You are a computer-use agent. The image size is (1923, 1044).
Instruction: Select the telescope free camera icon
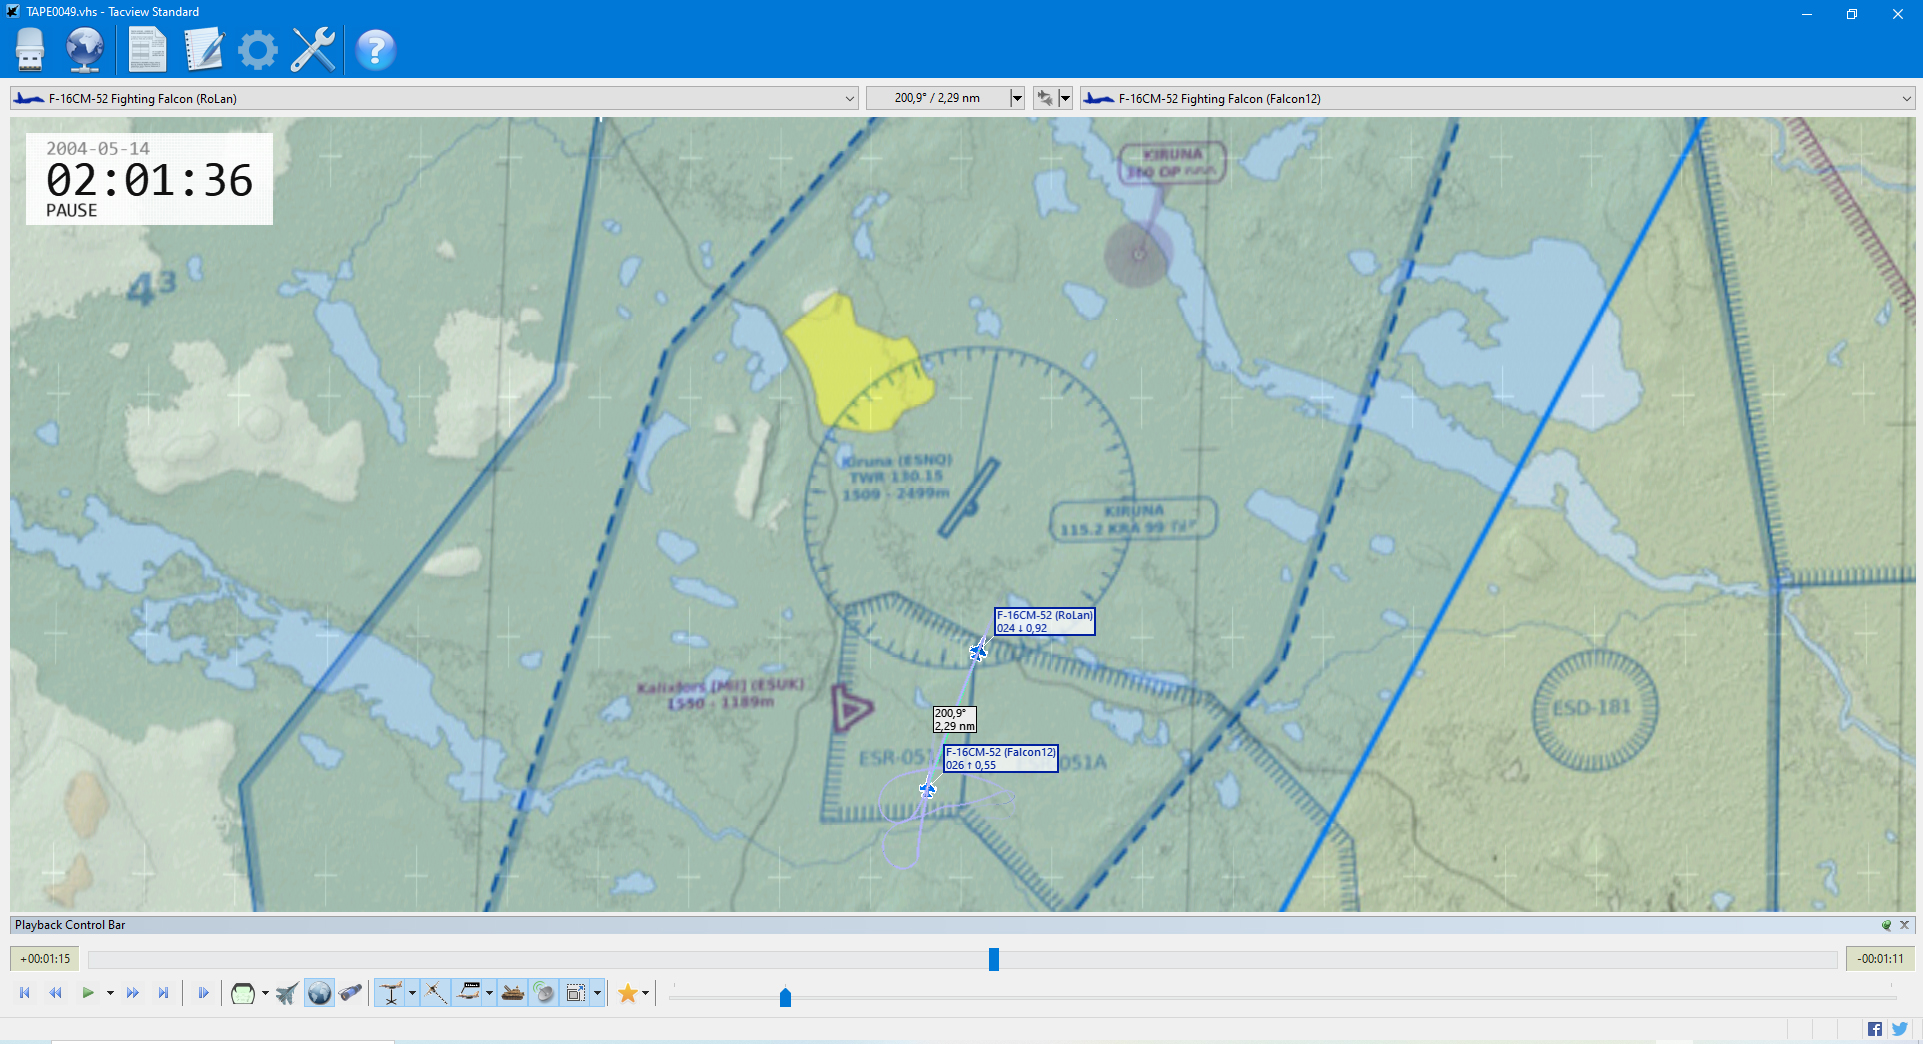point(350,993)
